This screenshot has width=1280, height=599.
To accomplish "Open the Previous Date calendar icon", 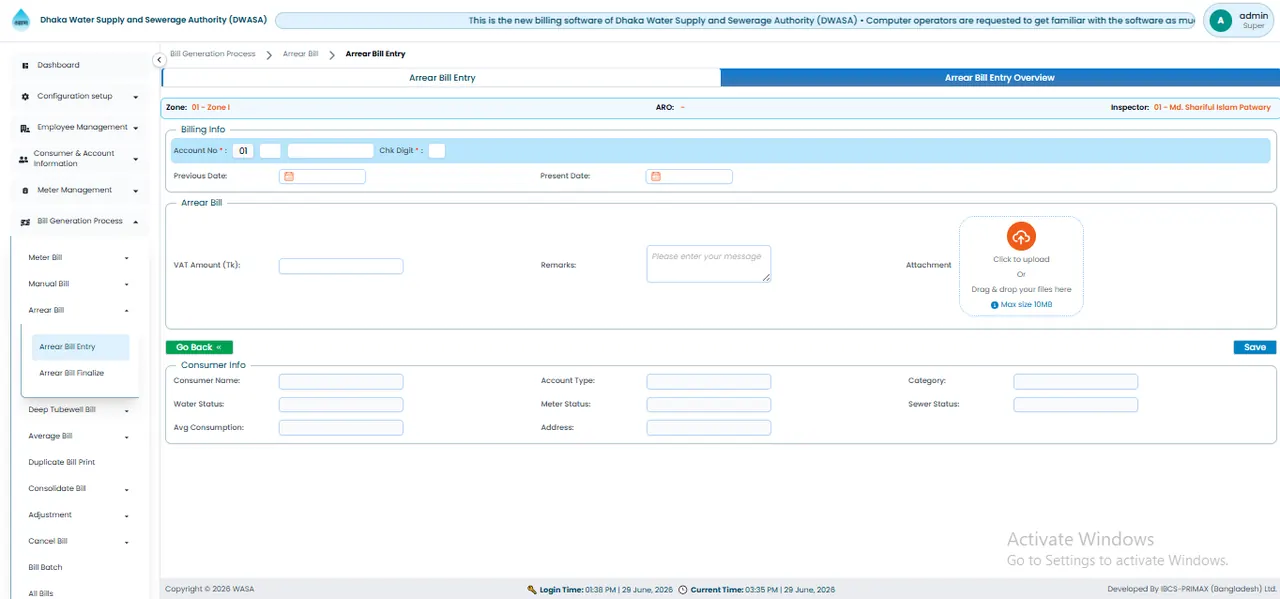I will tap(289, 176).
